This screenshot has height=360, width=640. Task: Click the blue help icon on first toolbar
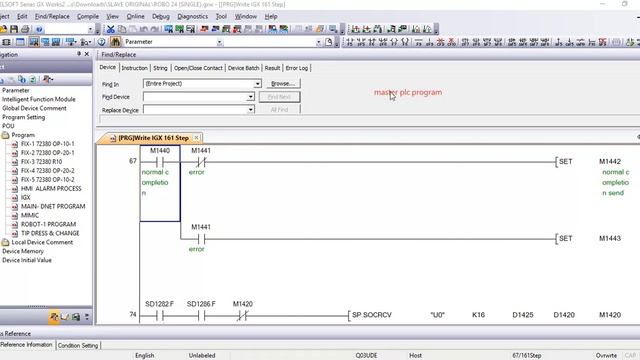(x=39, y=29)
